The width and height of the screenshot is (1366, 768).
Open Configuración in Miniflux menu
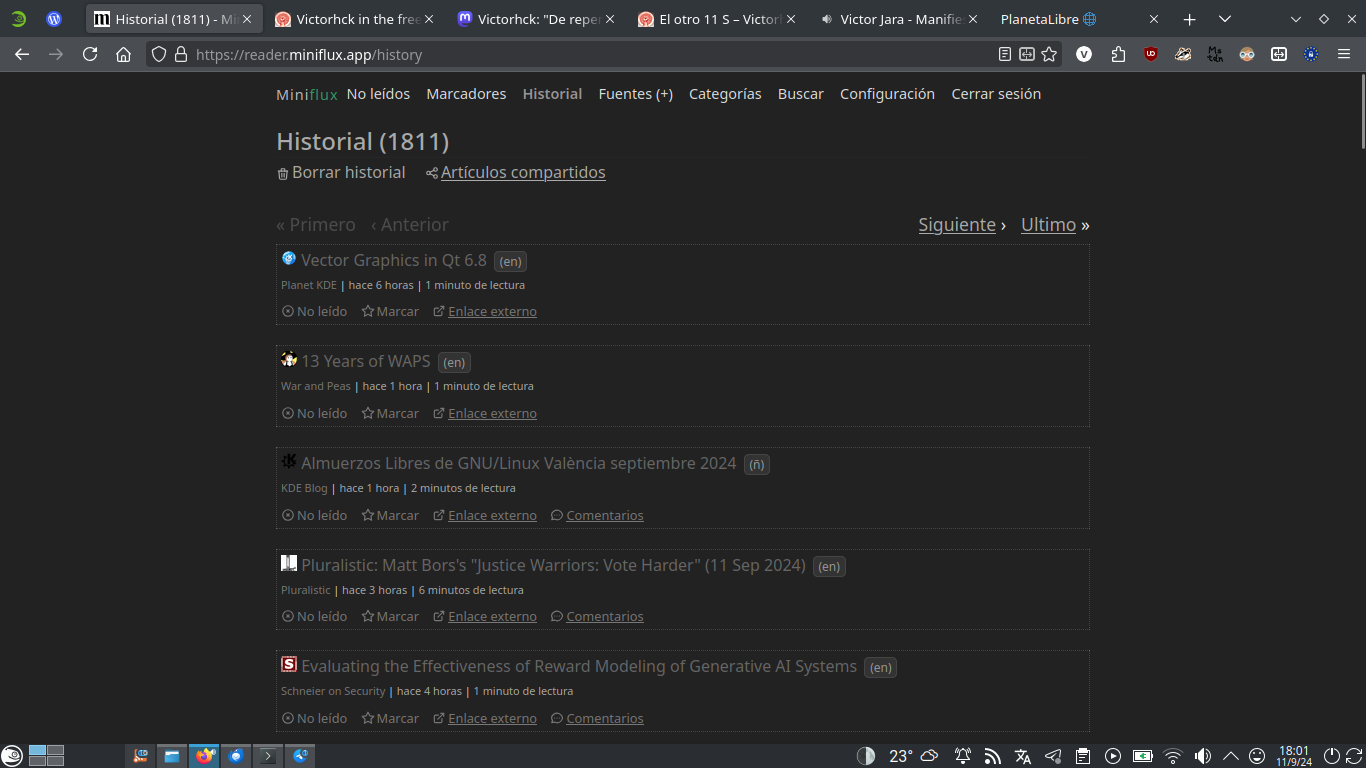click(x=887, y=94)
